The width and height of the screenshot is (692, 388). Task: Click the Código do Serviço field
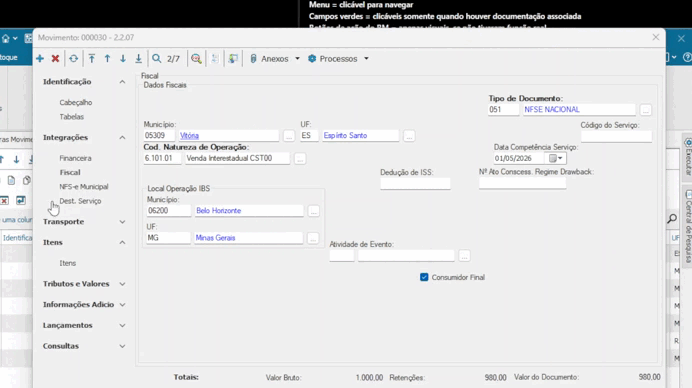point(616,136)
